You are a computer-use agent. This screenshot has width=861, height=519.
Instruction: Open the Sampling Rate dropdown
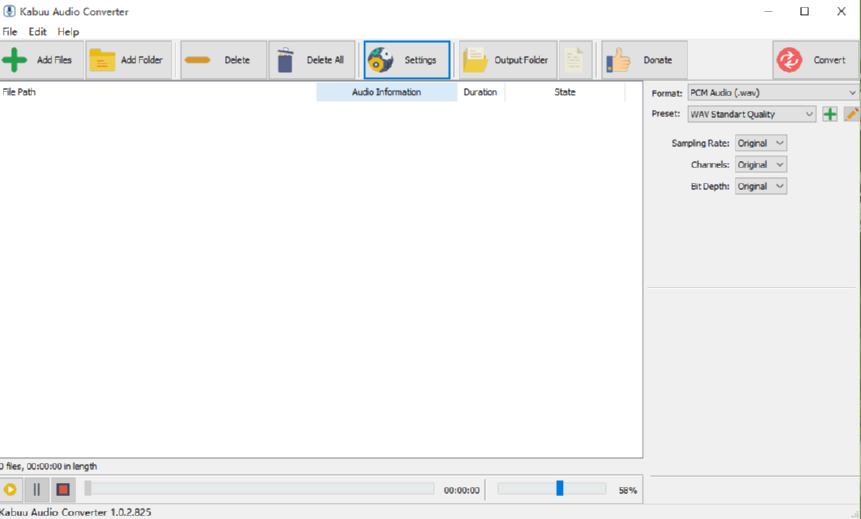[761, 143]
